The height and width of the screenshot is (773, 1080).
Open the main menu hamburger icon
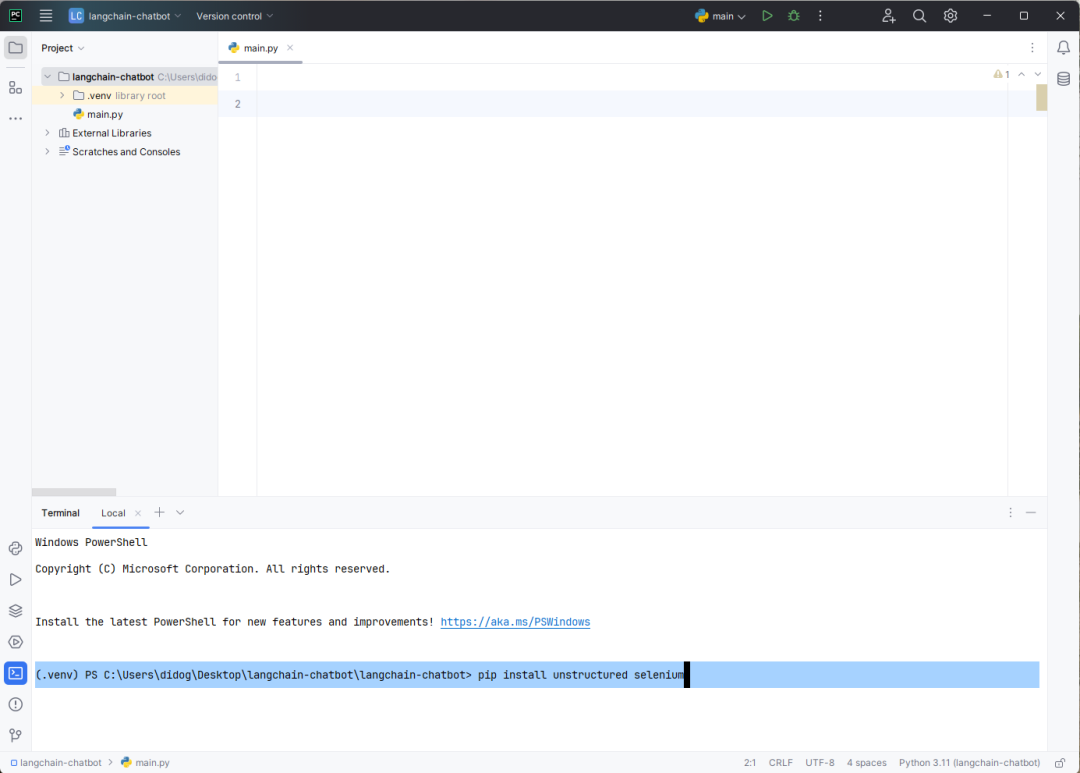[45, 16]
